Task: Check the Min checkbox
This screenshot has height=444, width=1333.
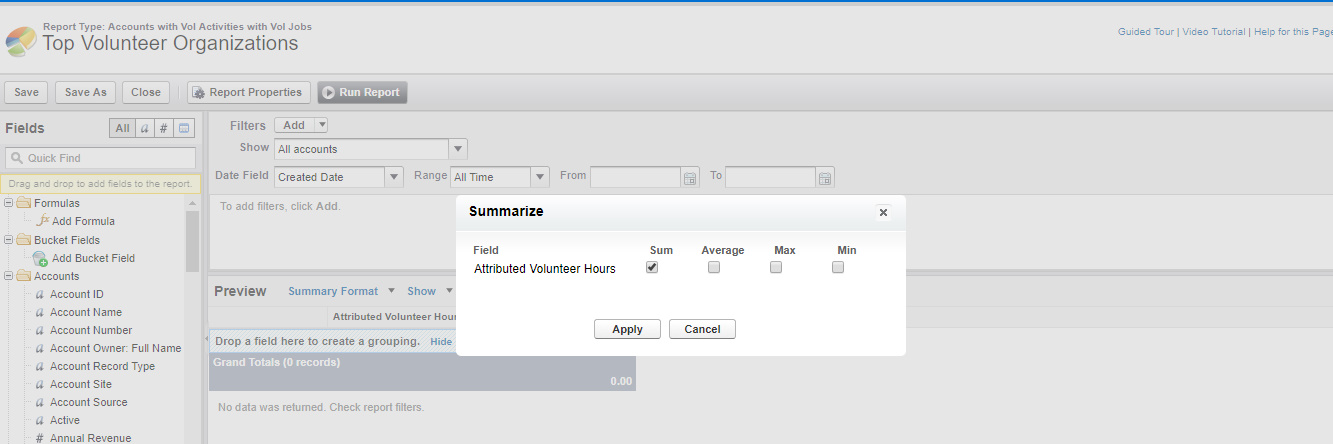Action: point(838,267)
